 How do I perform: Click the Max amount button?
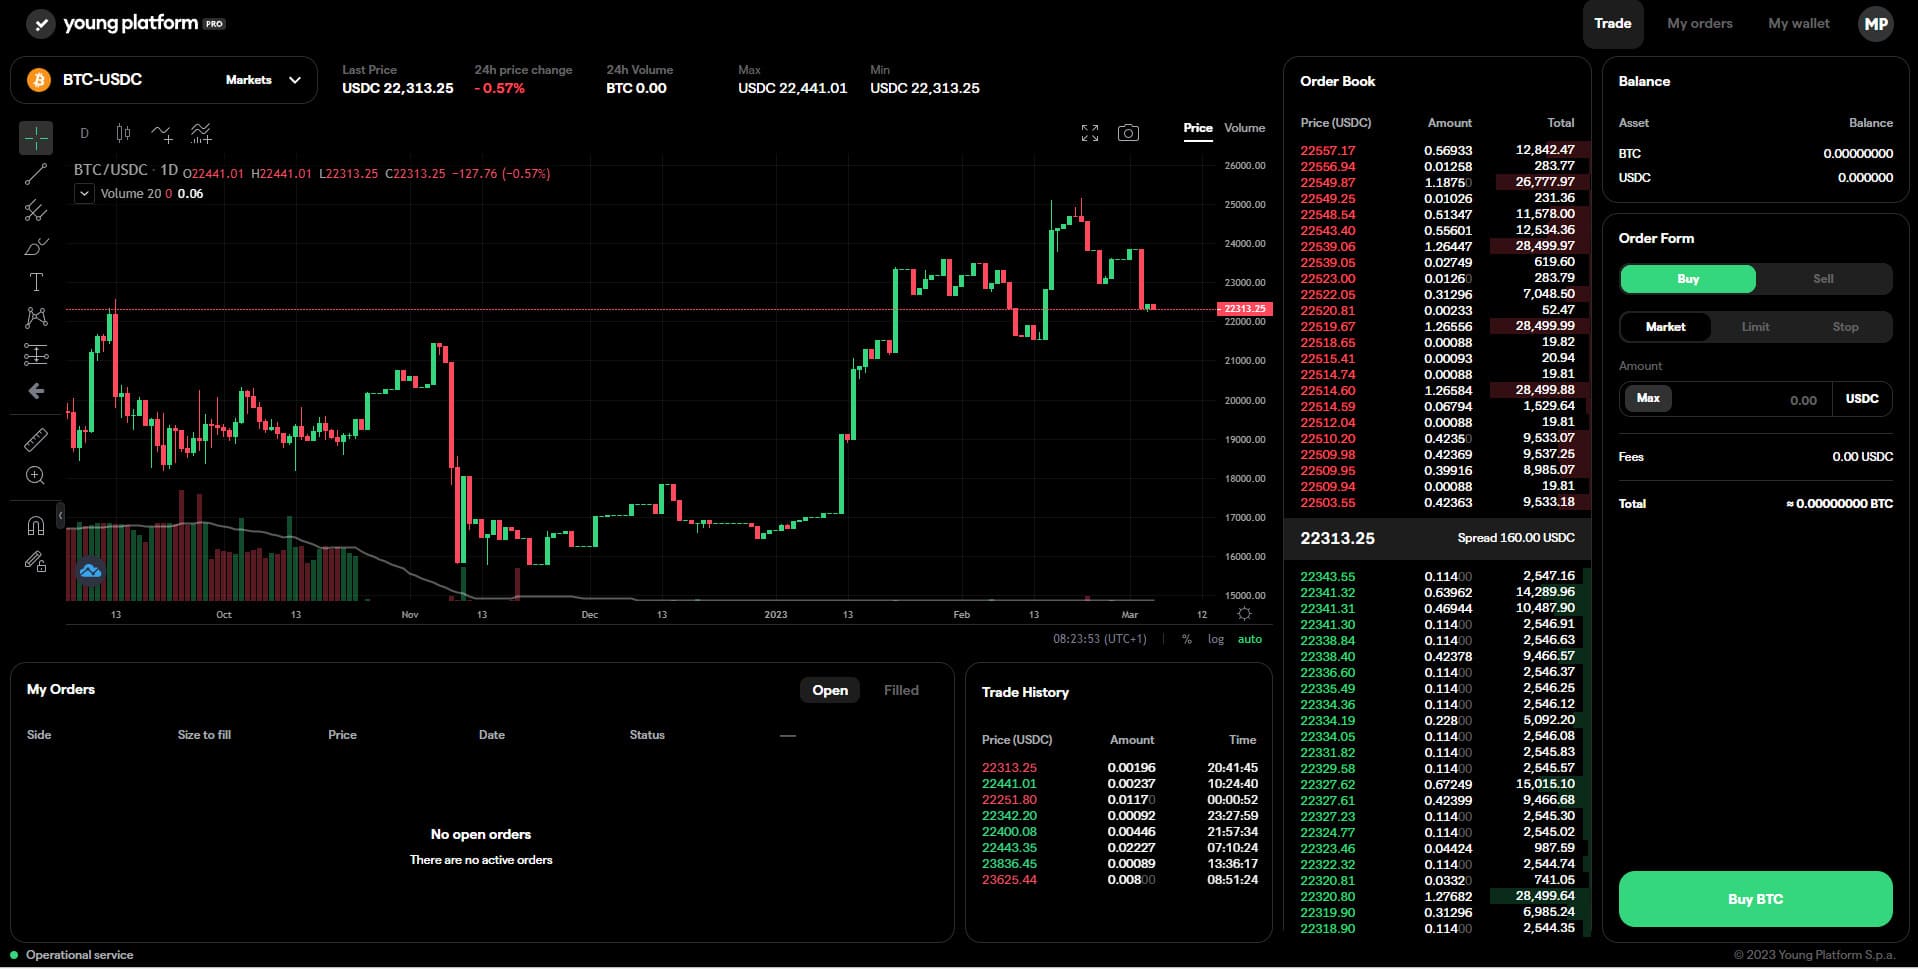point(1648,398)
